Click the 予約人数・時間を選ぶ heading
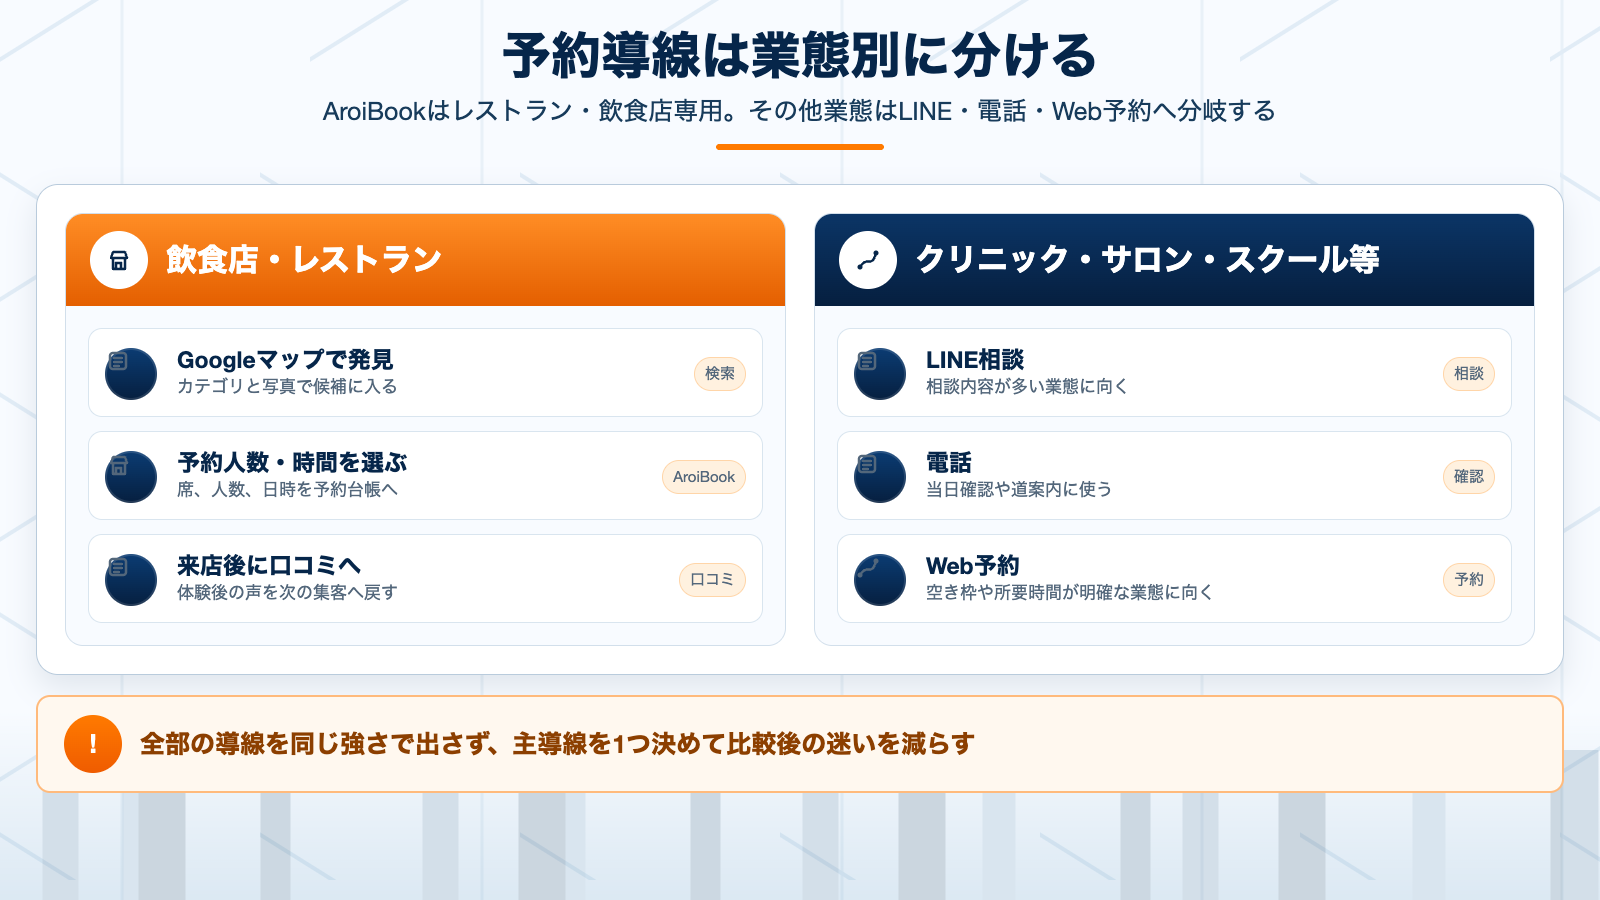Image resolution: width=1600 pixels, height=900 pixels. click(x=292, y=463)
